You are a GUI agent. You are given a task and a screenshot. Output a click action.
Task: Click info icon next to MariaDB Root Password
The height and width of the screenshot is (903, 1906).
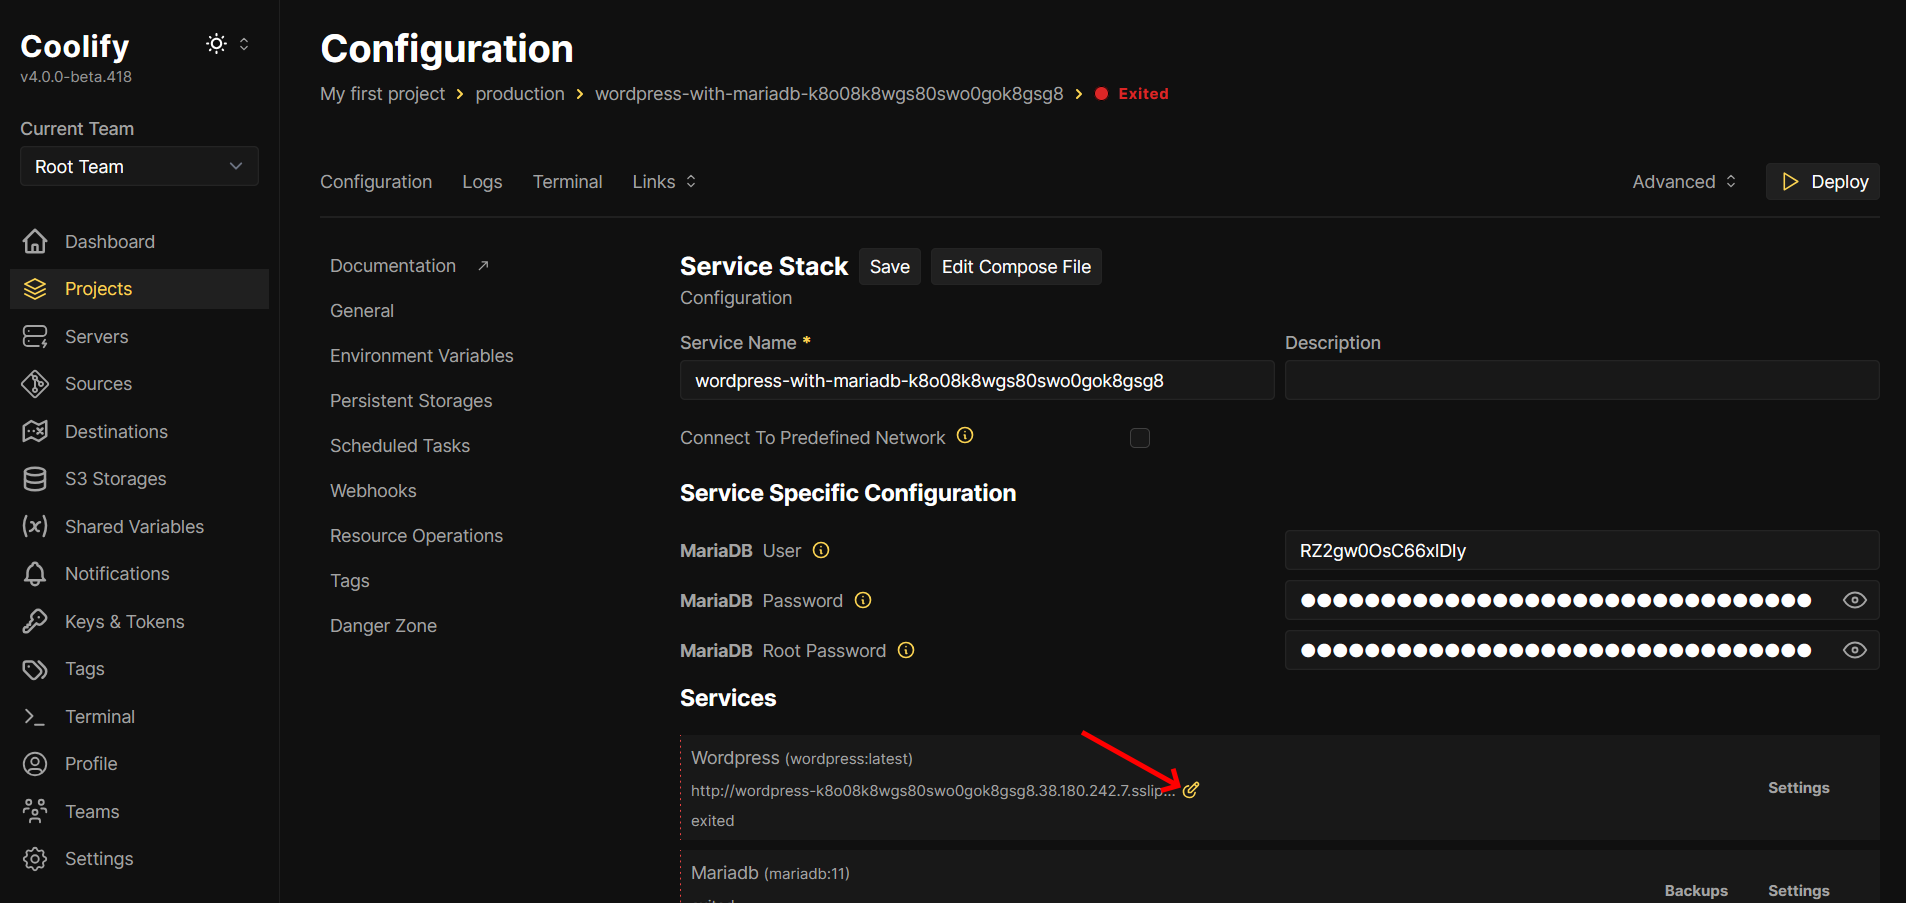[906, 650]
